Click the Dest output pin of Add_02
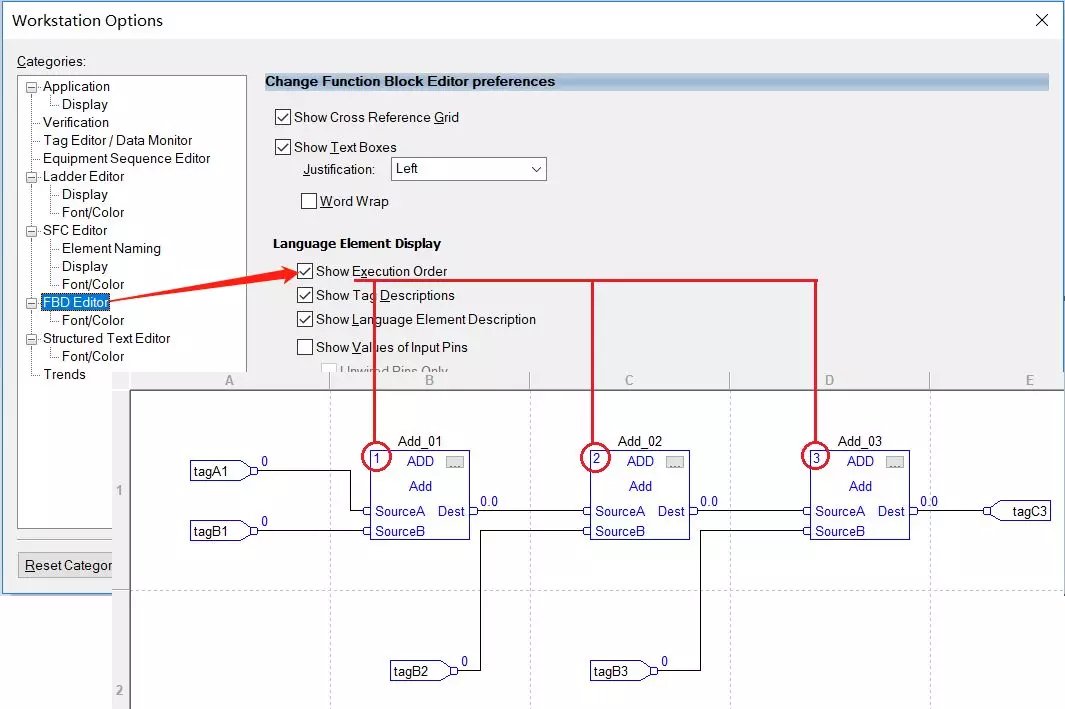1065x709 pixels. [x=671, y=511]
